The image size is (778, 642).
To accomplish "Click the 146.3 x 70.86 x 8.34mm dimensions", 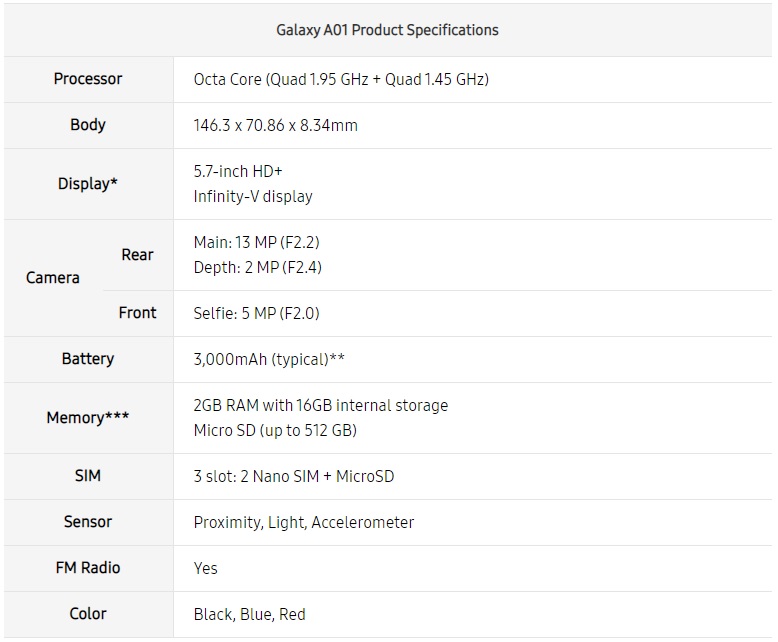I will click(275, 125).
